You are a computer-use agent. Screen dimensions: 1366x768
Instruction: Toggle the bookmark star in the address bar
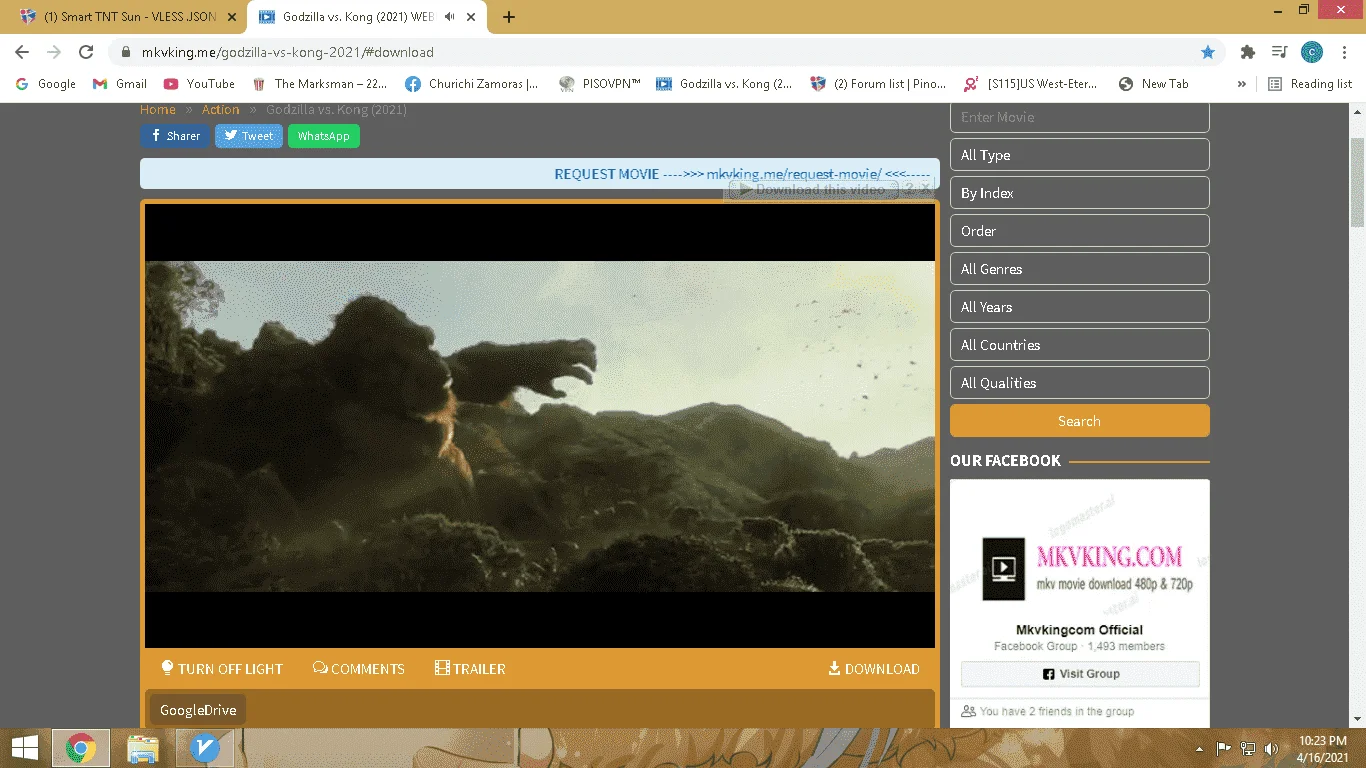1208,52
